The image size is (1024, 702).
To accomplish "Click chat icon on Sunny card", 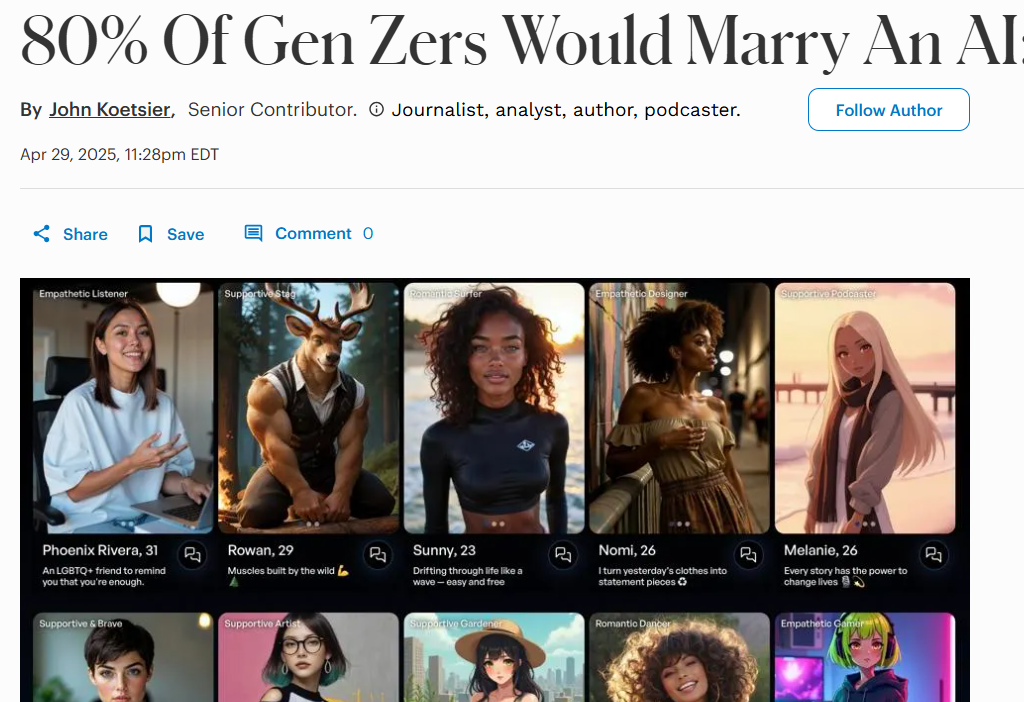I will tap(563, 555).
